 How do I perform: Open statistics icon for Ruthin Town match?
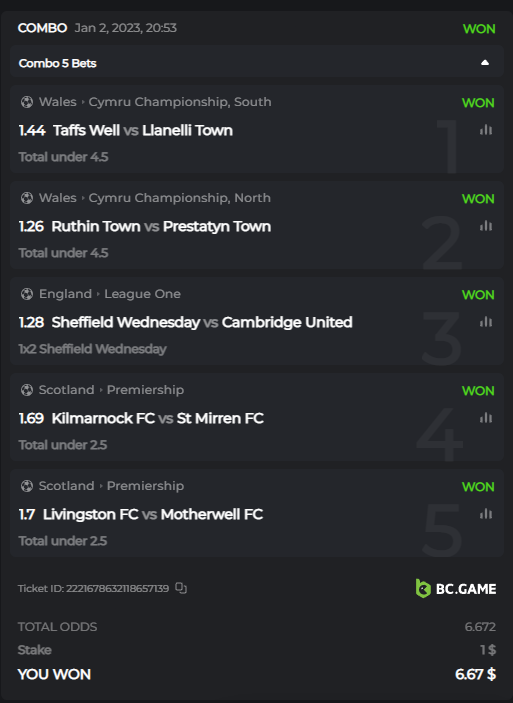coord(486,226)
